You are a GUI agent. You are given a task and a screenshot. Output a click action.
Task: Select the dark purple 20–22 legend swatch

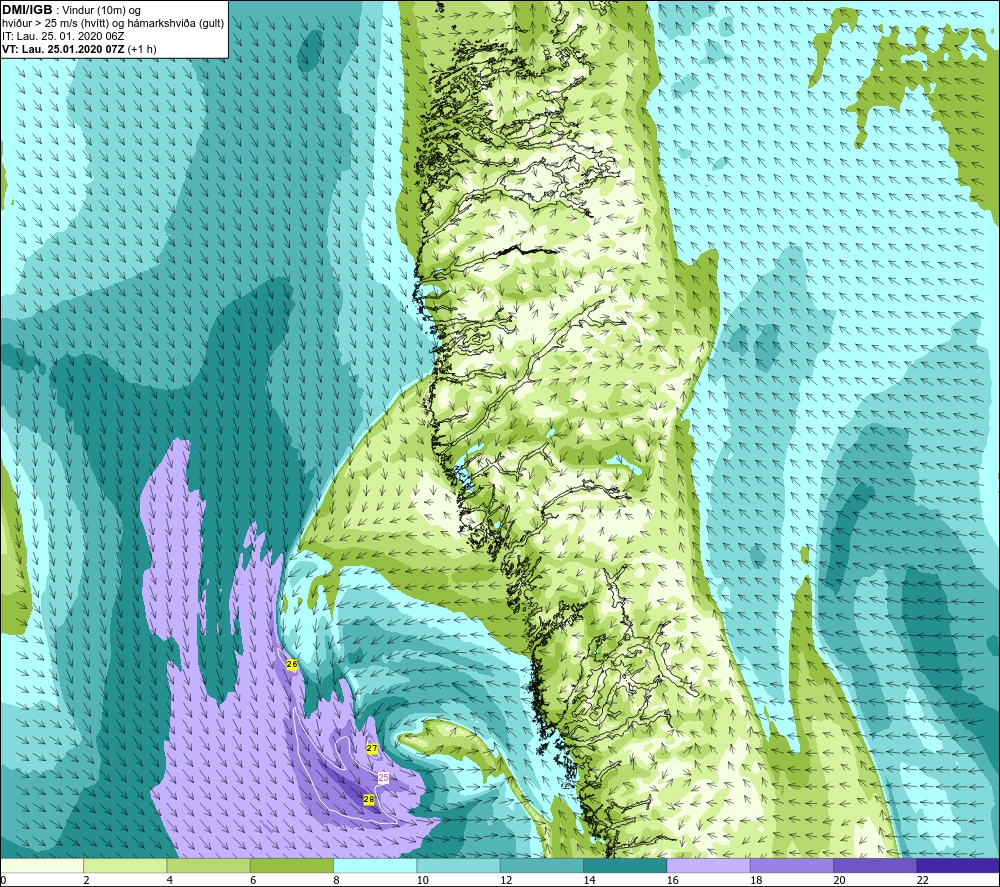tap(875, 865)
